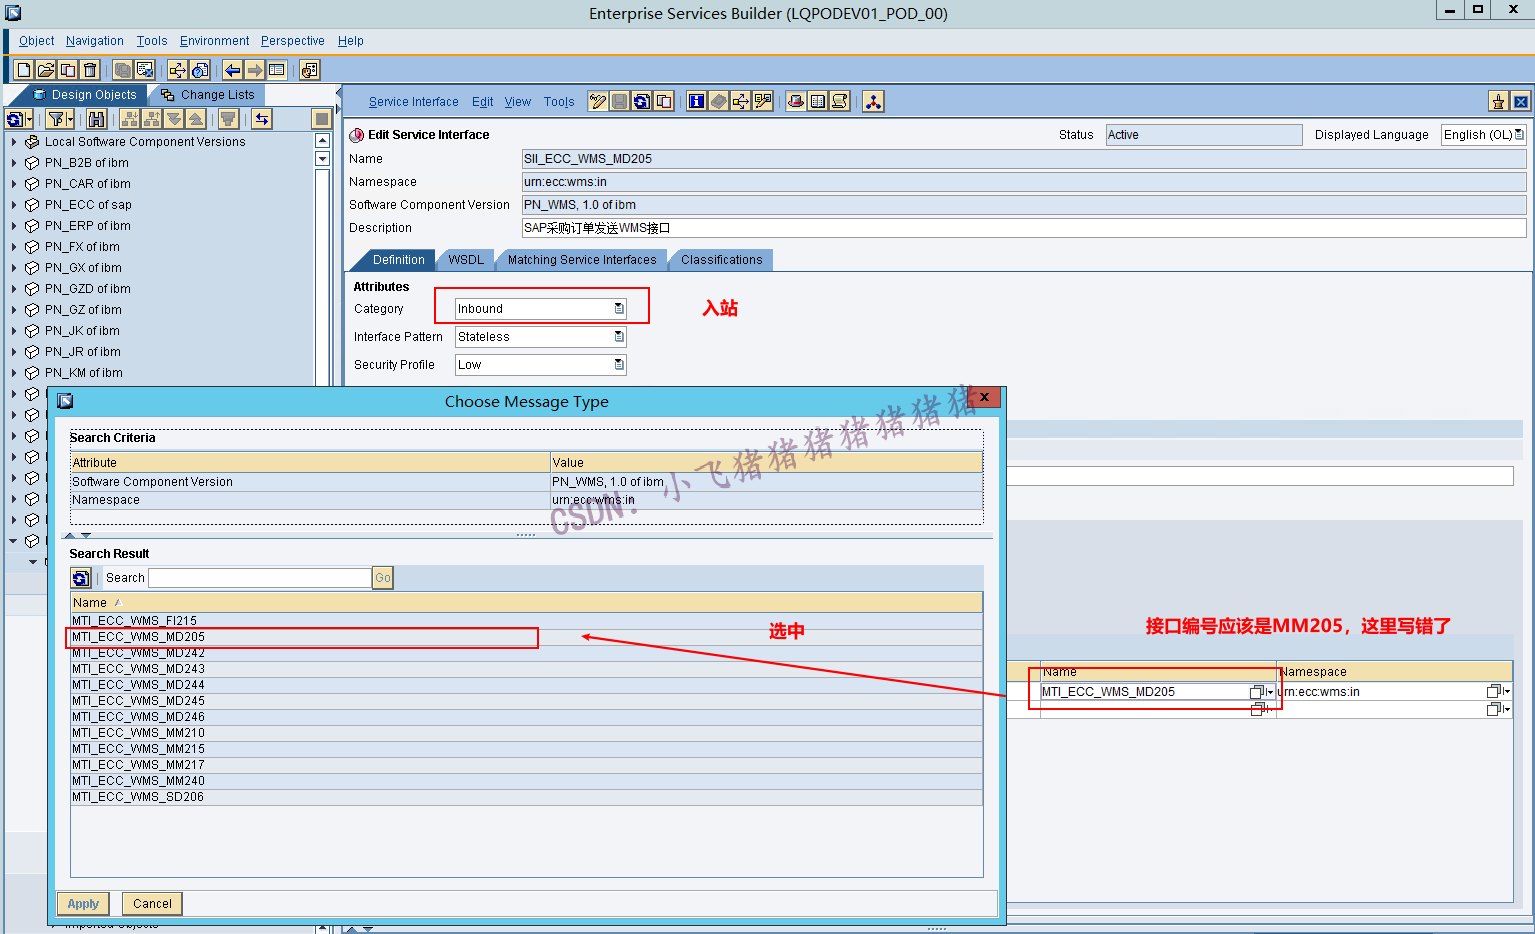Select the Edit/pencil tool in Service Interface toolbar
The height and width of the screenshot is (934, 1535).
(x=597, y=101)
